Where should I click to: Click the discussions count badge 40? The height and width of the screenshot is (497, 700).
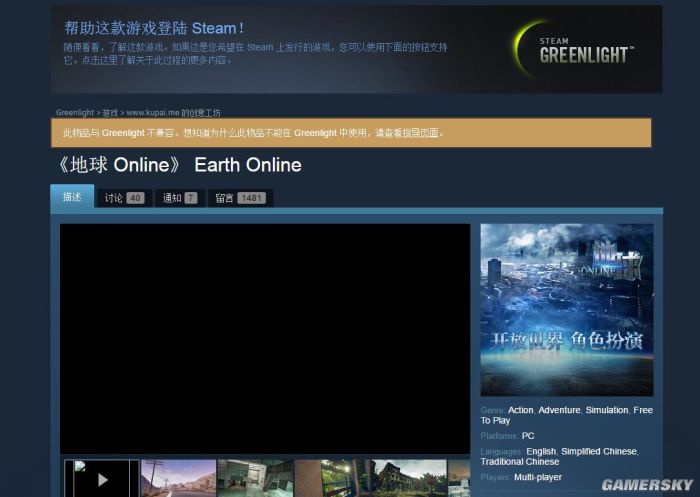click(135, 198)
